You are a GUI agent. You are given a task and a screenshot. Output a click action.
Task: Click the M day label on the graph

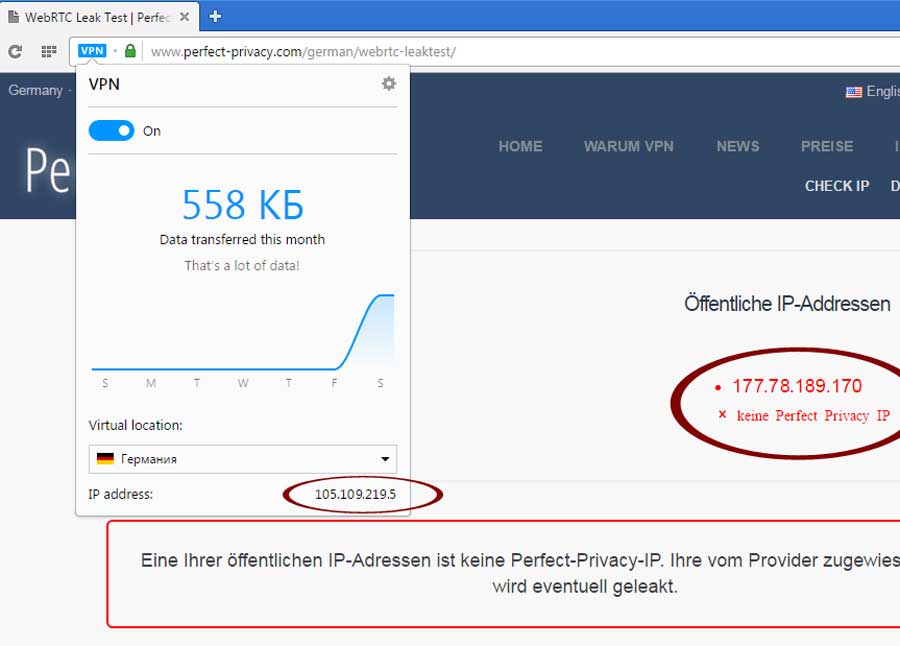tap(151, 383)
